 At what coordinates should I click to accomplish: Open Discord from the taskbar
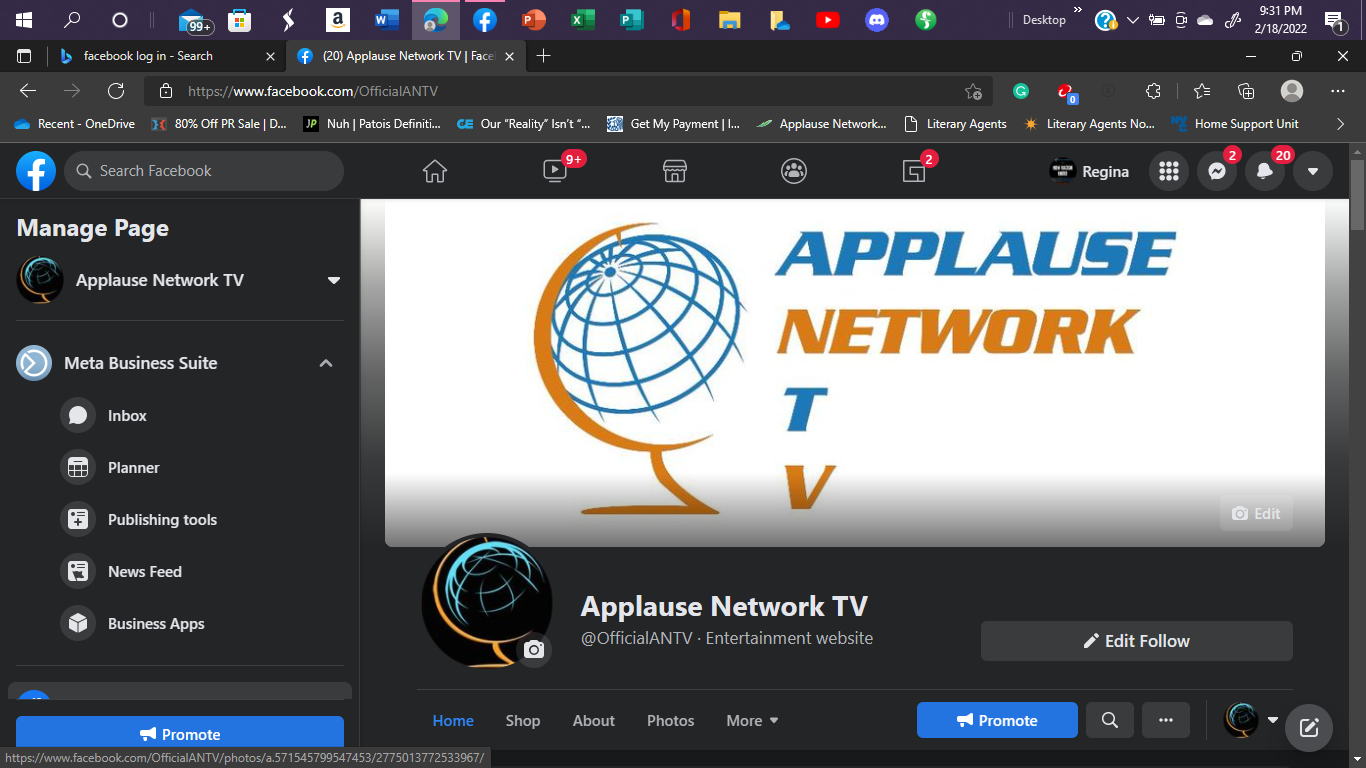pos(877,20)
